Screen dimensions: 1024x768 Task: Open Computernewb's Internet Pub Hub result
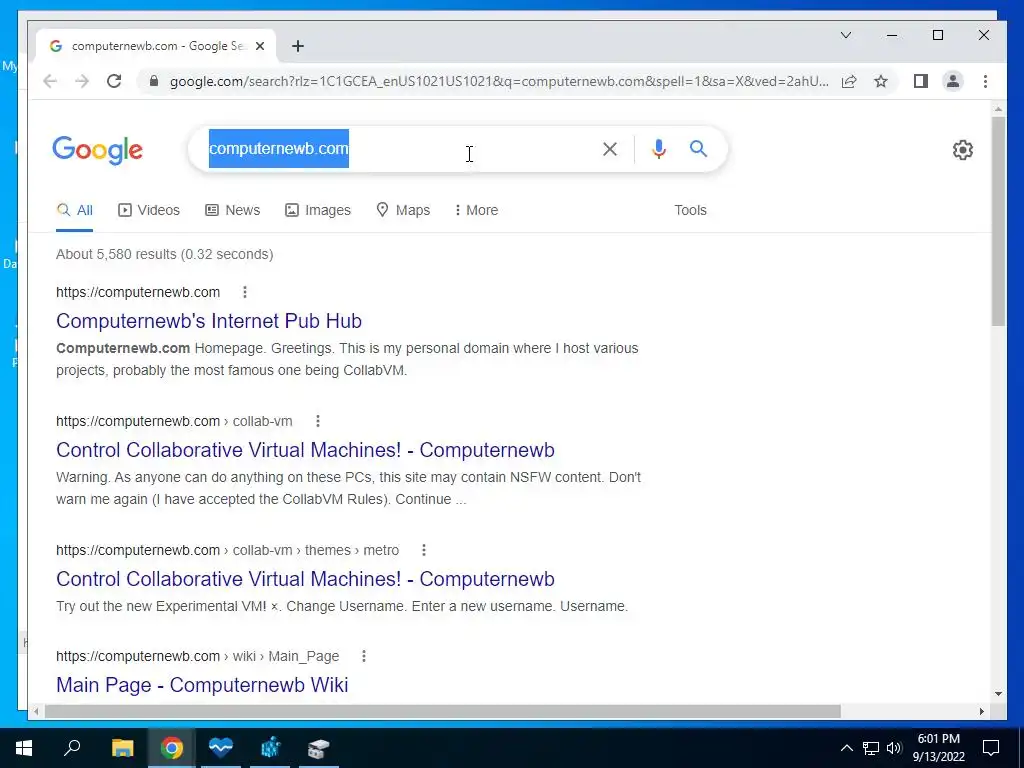coord(209,321)
